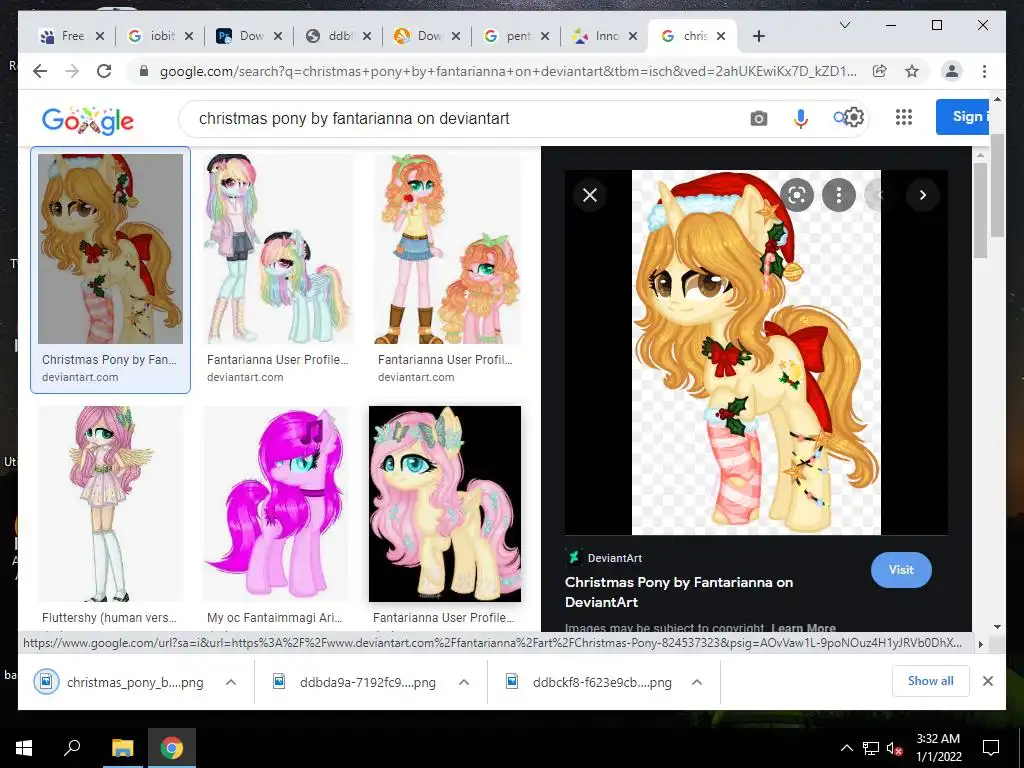Close the image preview panel

pyautogui.click(x=590, y=195)
